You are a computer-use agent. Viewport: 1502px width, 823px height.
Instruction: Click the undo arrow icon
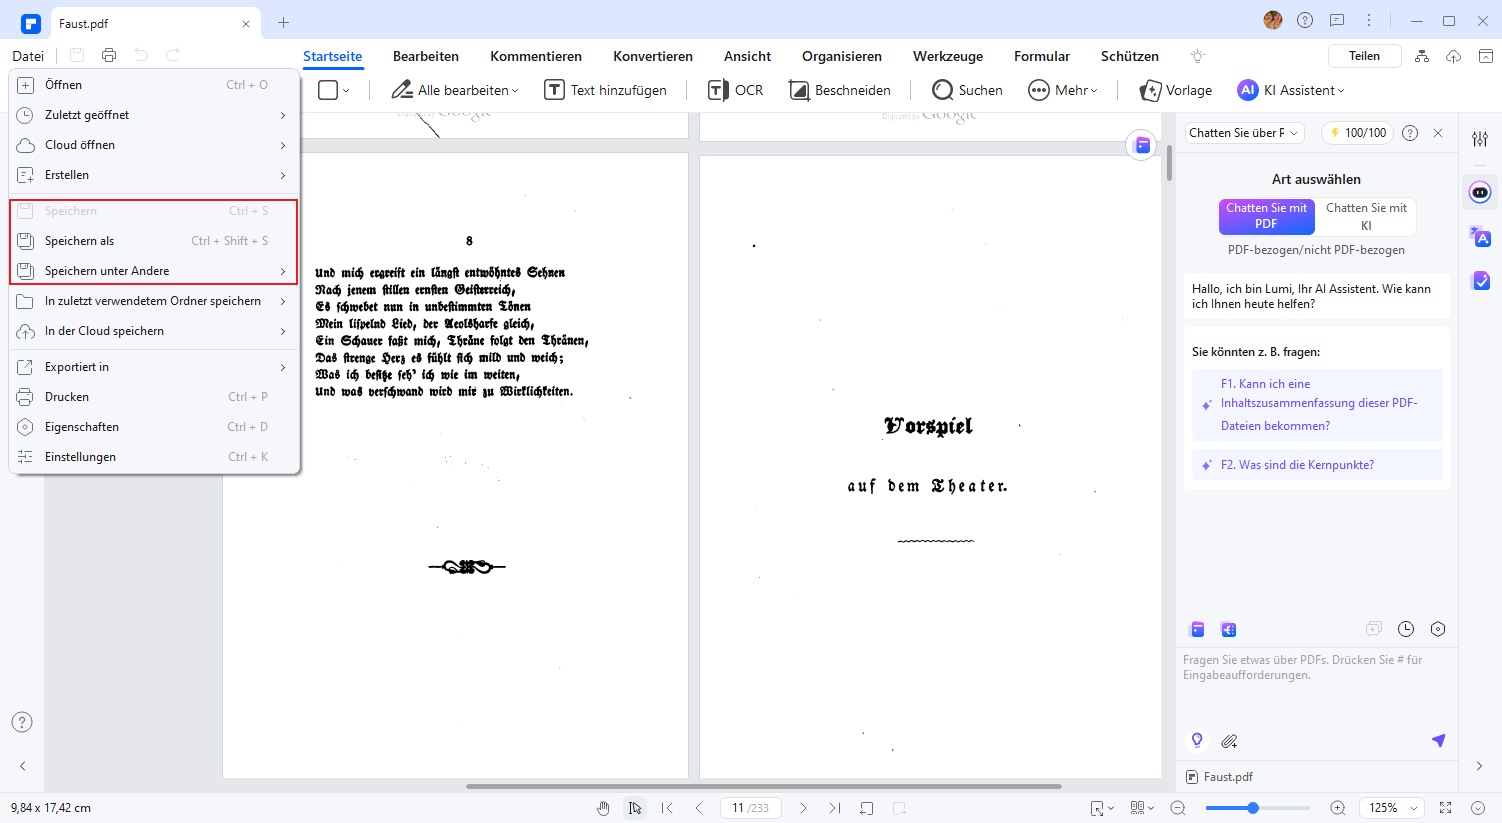[141, 56]
